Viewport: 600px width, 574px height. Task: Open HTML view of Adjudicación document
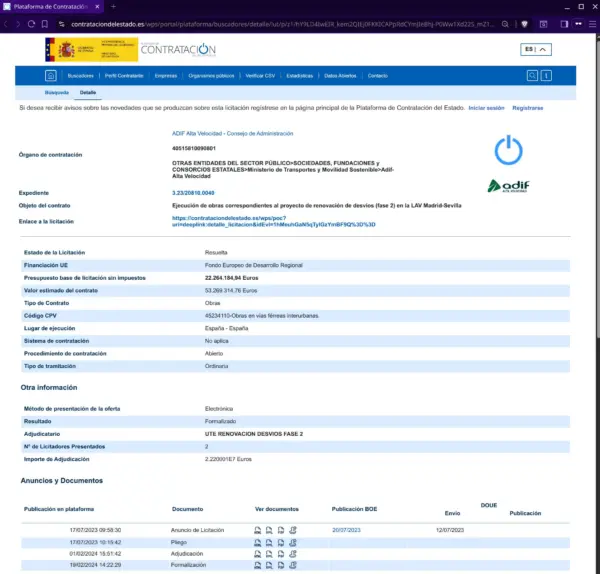258,554
